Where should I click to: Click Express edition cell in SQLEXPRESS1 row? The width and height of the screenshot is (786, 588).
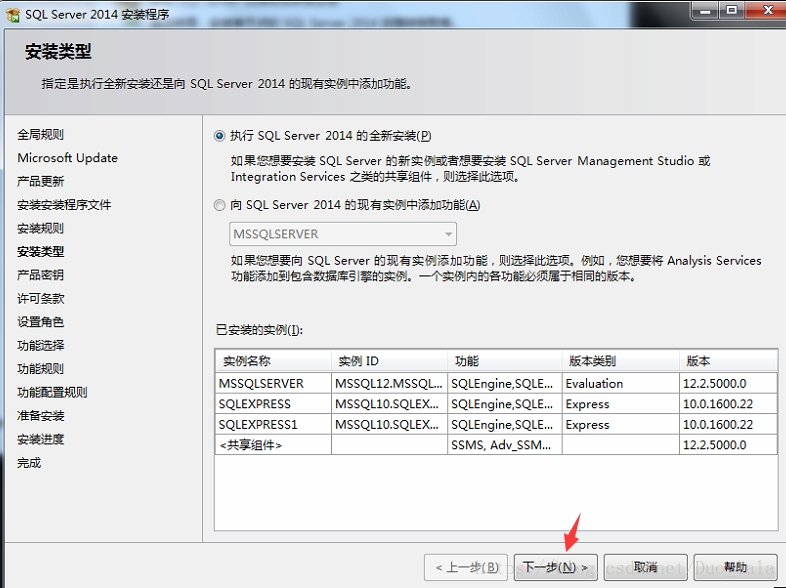coord(621,425)
